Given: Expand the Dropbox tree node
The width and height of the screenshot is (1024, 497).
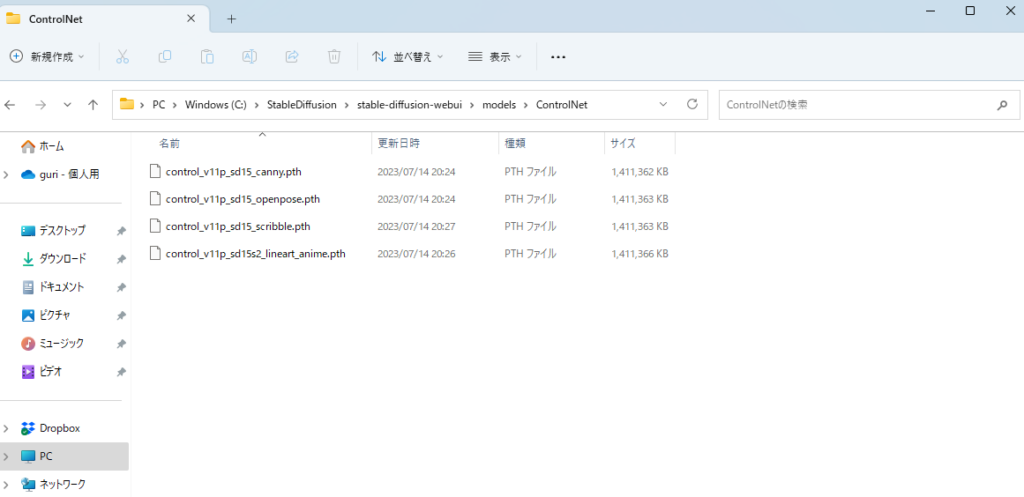Looking at the screenshot, I should (8, 428).
